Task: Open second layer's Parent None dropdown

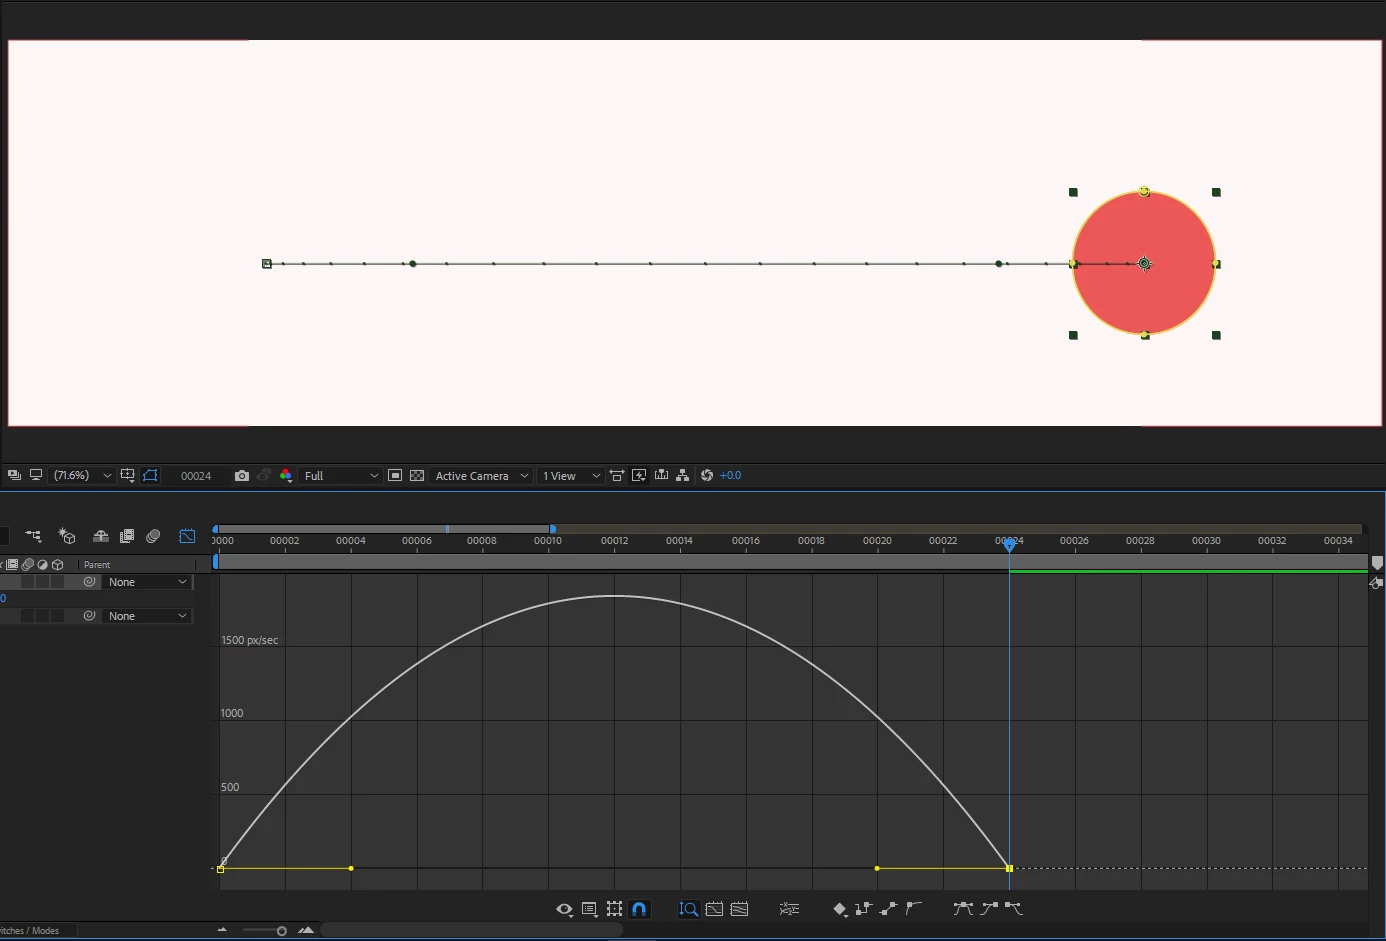Action: pos(147,616)
